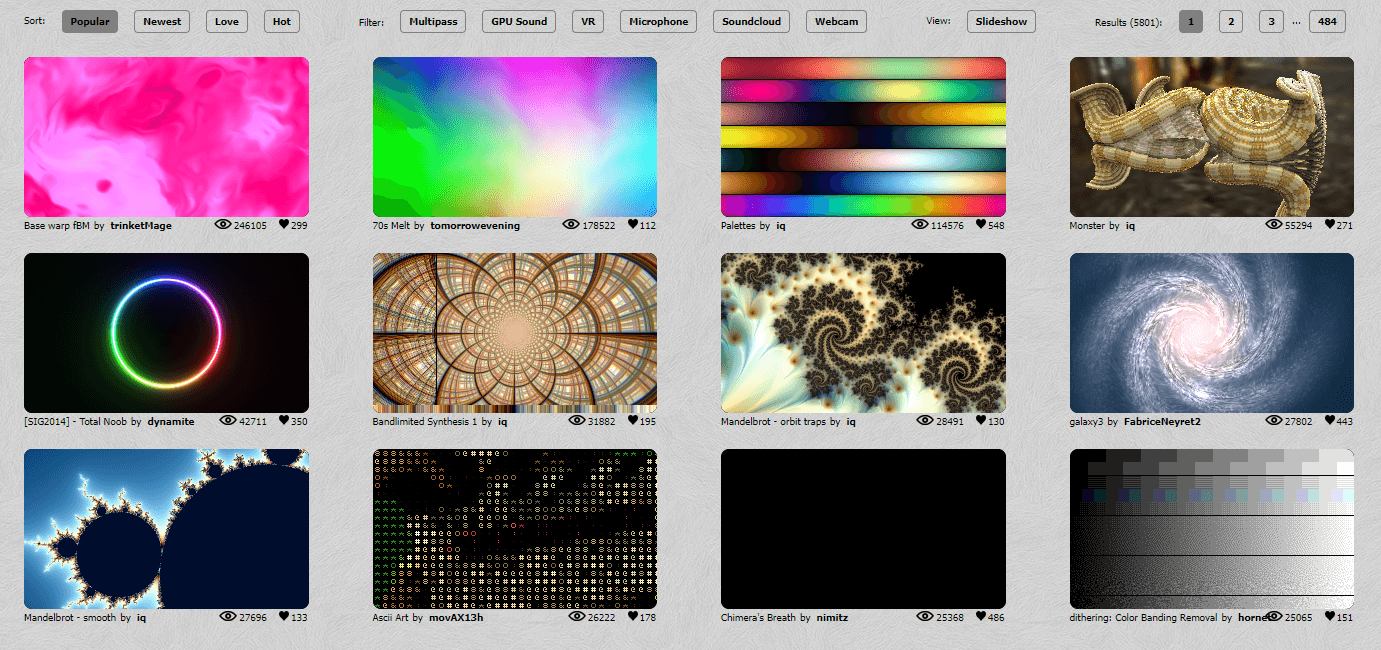Open the Mandelbrot - orbit traps thumbnail
Image resolution: width=1381 pixels, height=650 pixels.
[x=863, y=333]
